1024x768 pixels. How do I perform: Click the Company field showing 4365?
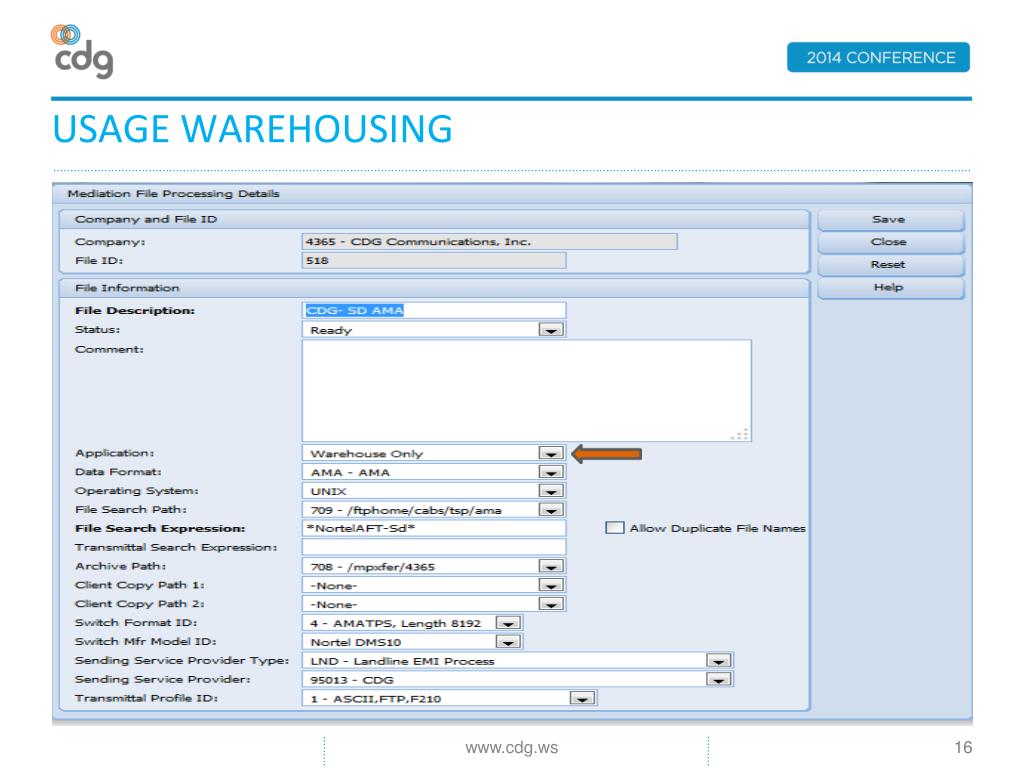click(490, 242)
